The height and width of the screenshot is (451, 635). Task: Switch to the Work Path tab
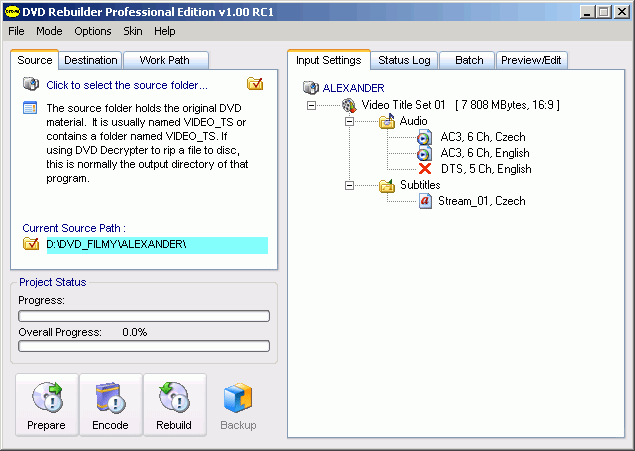click(164, 60)
